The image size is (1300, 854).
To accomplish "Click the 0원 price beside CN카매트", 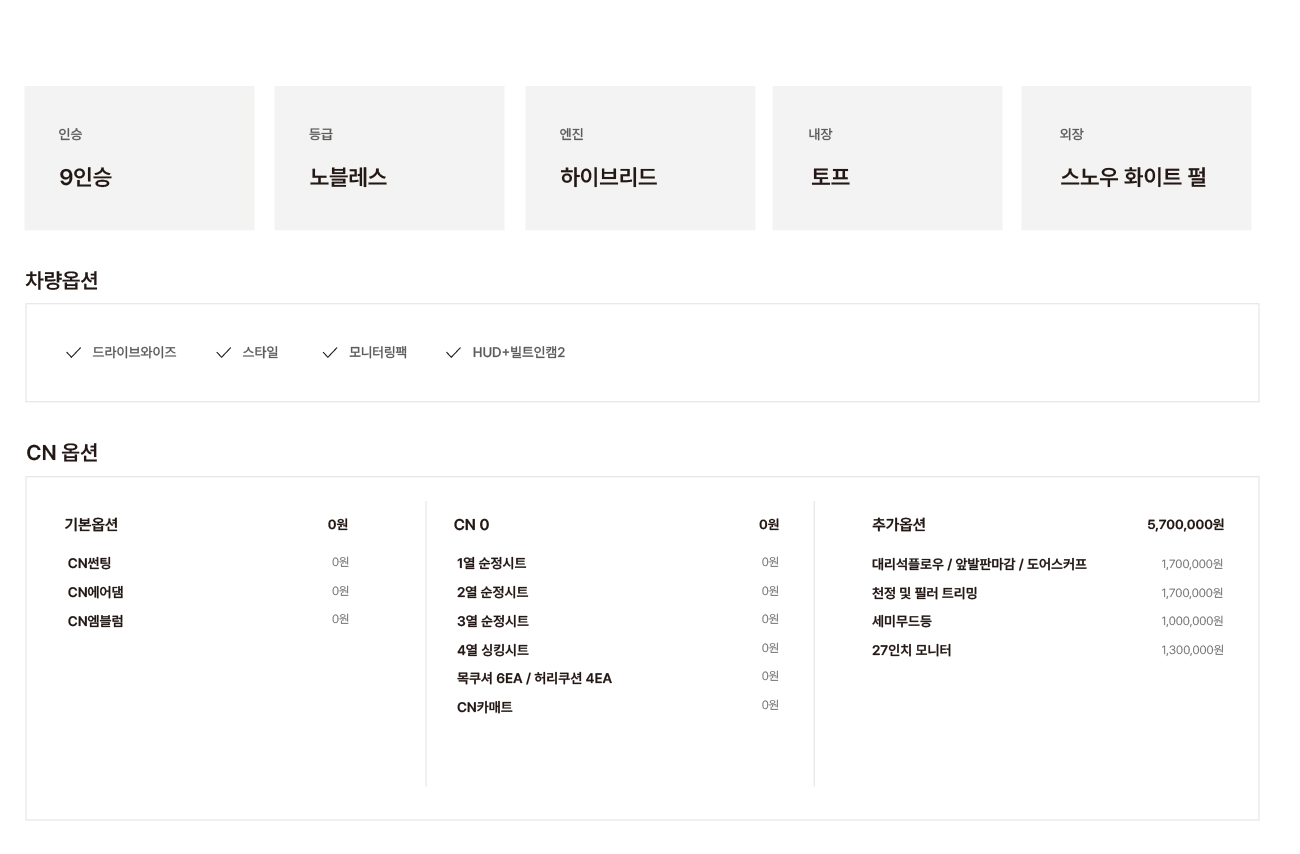I will tap(770, 705).
